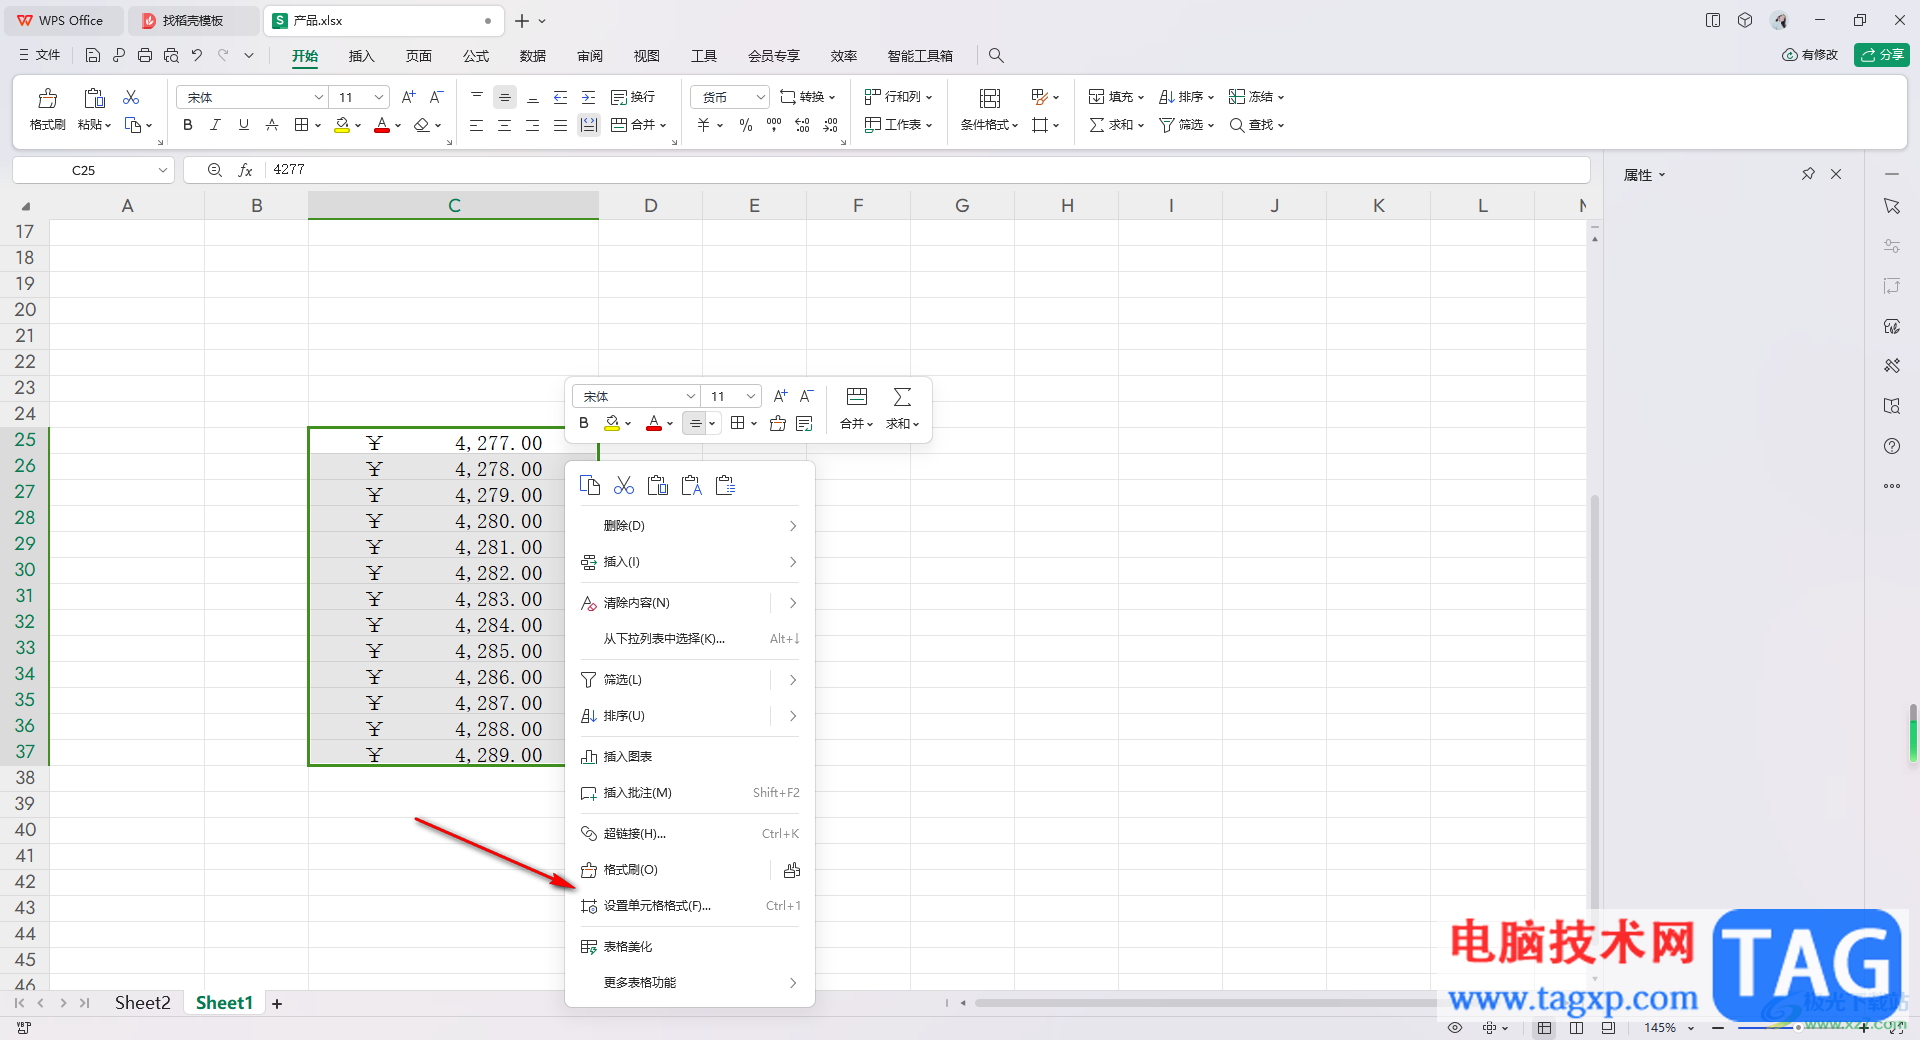1920x1040 pixels.
Task: Toggle Bold in the ribbon
Action: (188, 125)
